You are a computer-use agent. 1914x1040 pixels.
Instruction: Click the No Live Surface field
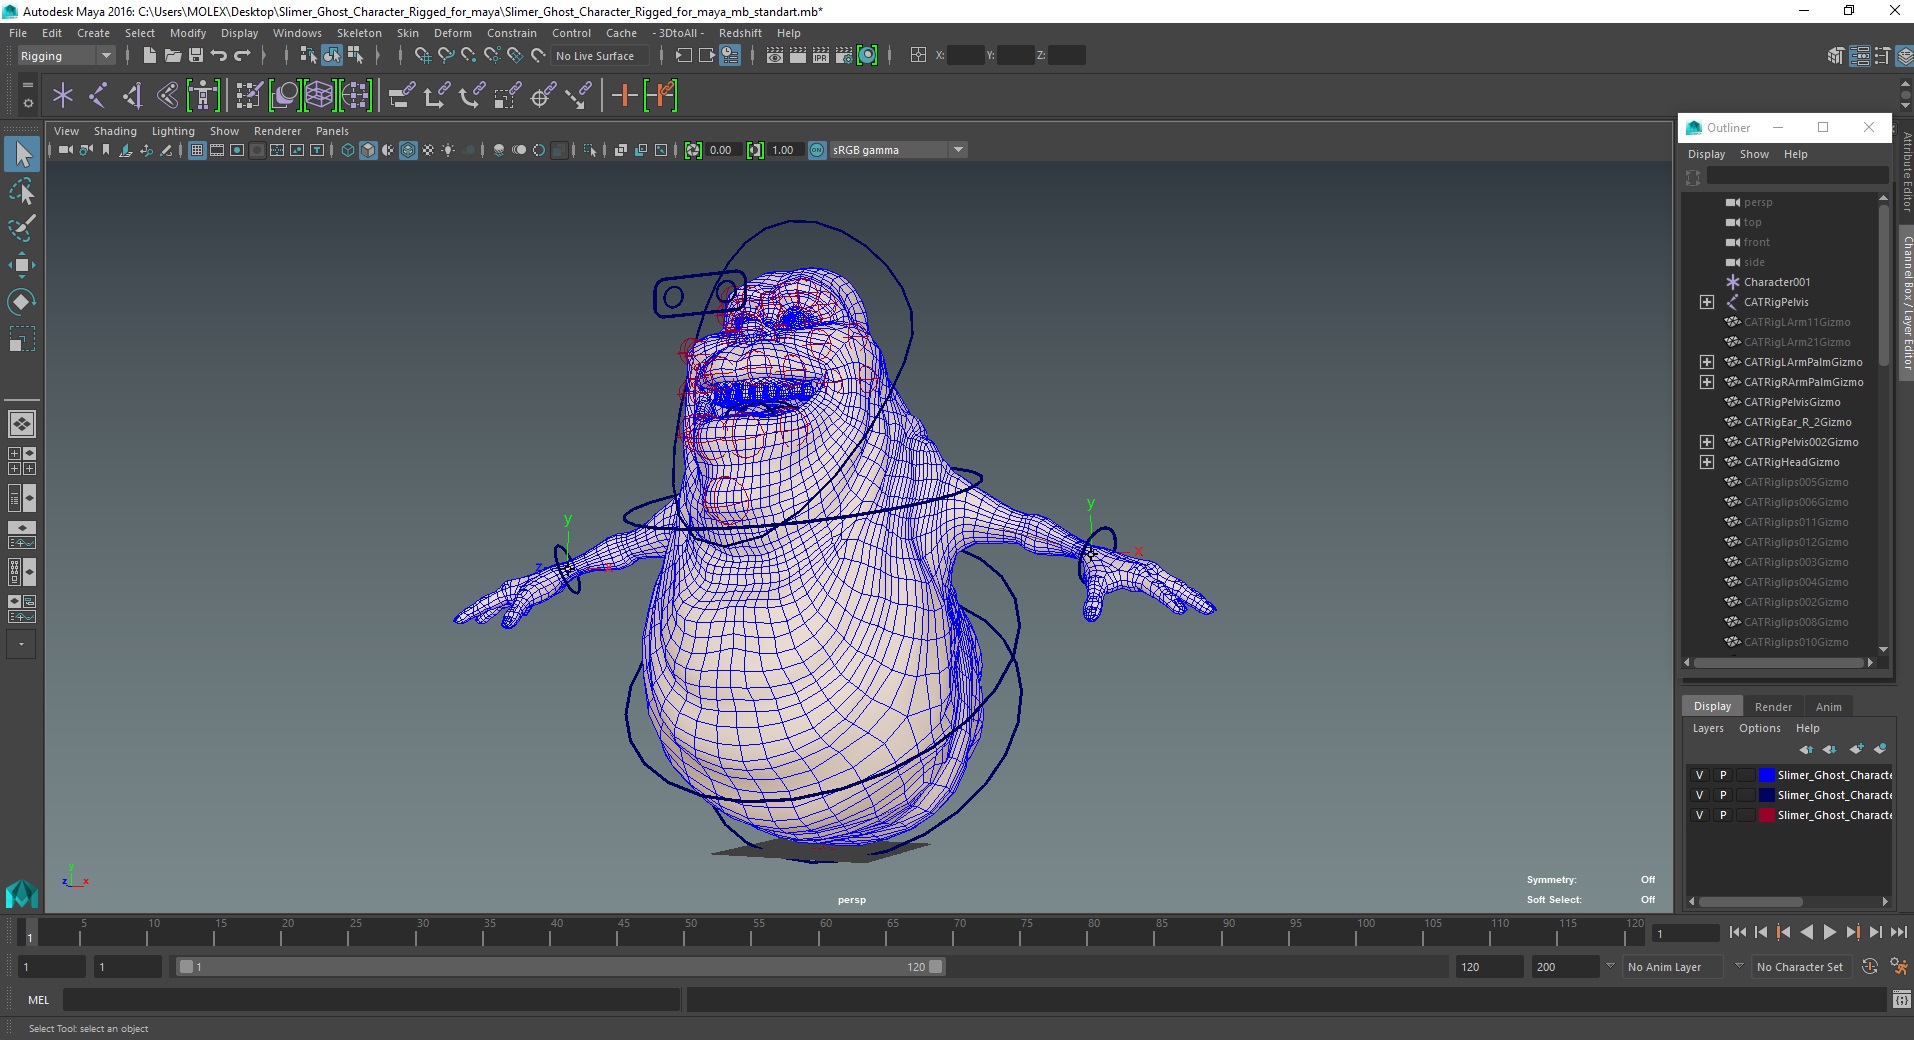point(598,56)
